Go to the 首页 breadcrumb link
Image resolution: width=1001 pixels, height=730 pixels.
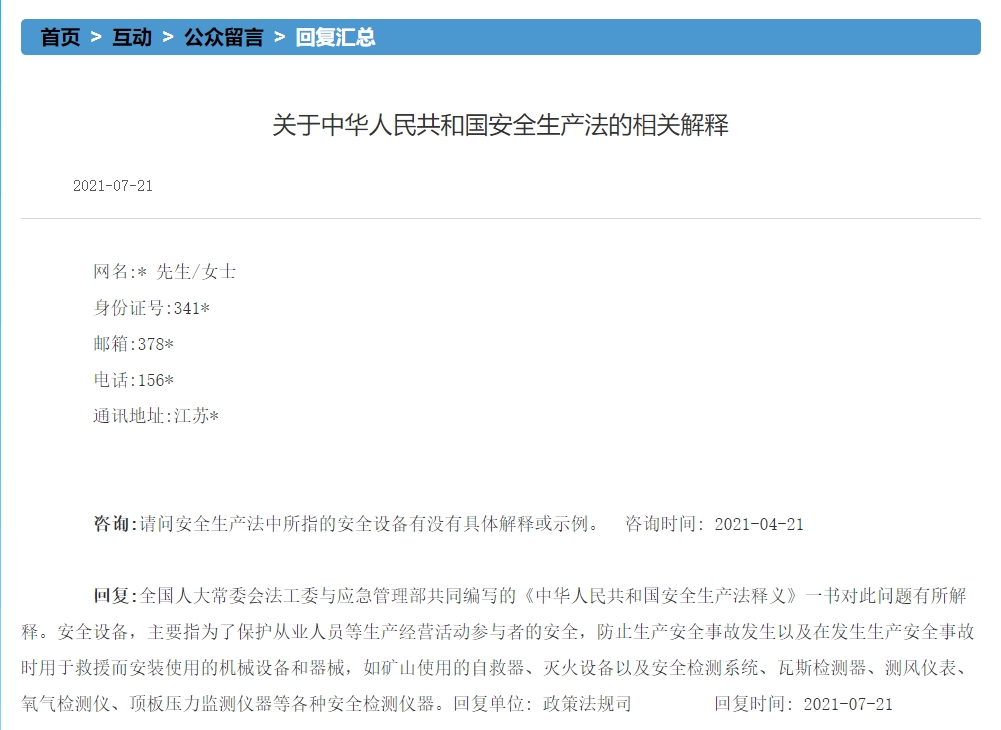(x=61, y=37)
